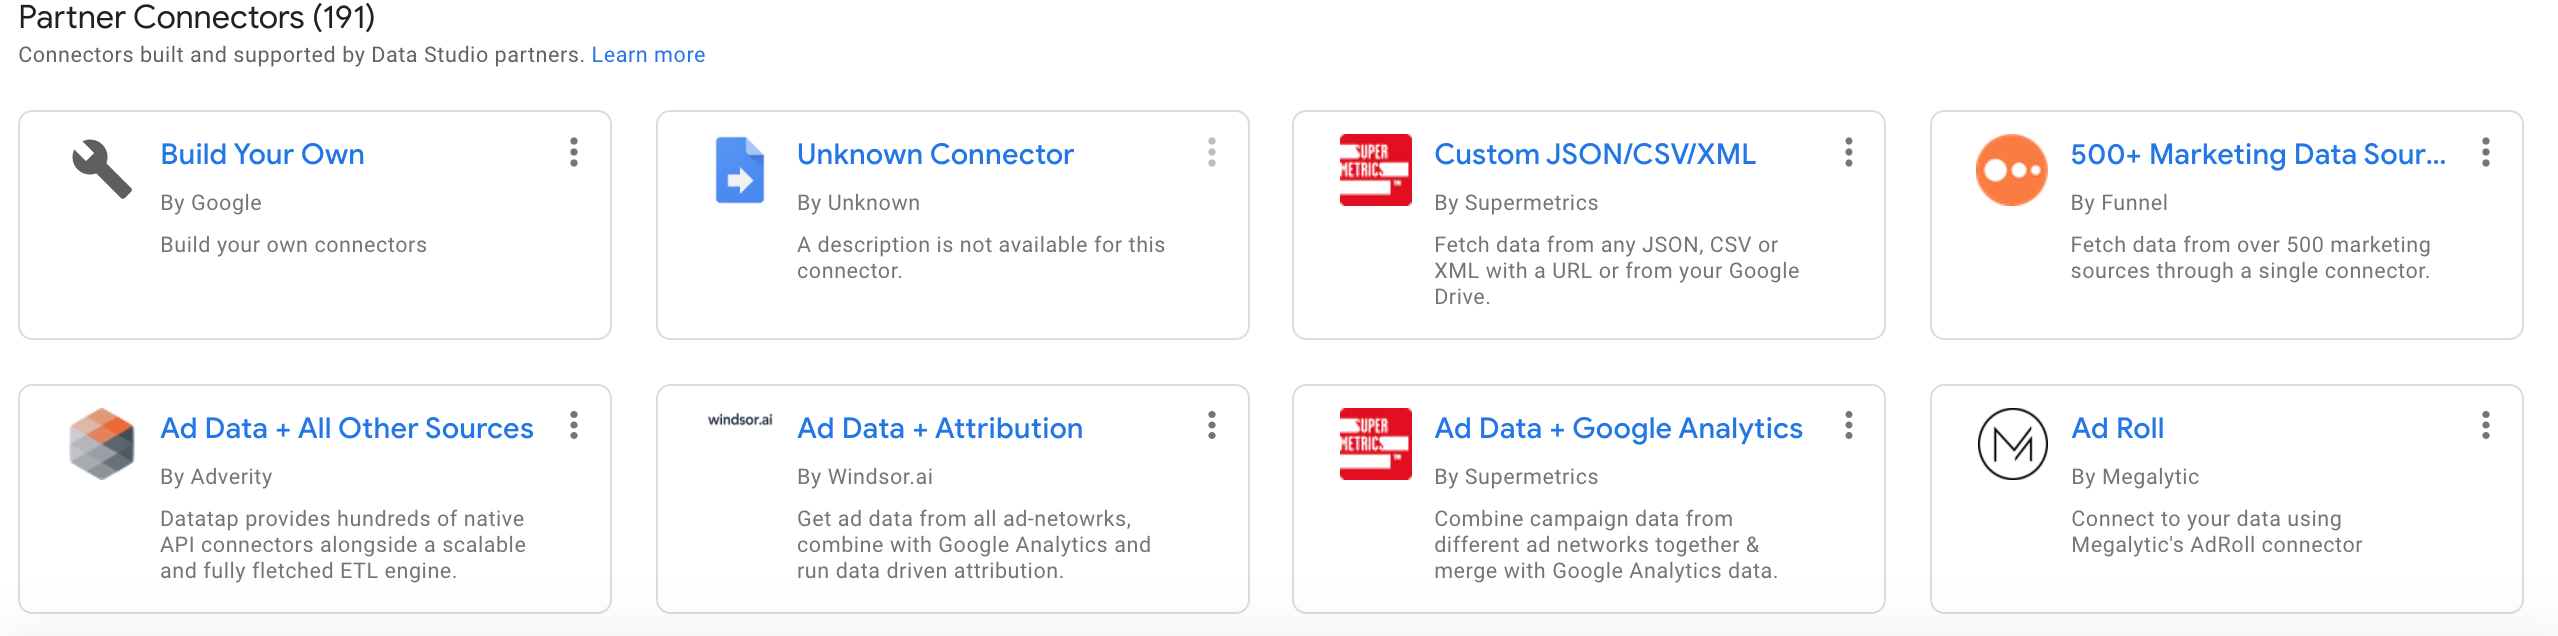This screenshot has height=636, width=2558.
Task: Select the Build Your Own connector title
Action: point(262,154)
